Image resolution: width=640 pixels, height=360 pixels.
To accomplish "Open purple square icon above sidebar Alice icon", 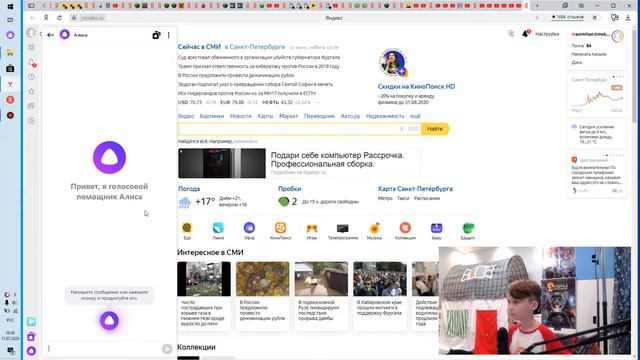I will pyautogui.click(x=31, y=337).
